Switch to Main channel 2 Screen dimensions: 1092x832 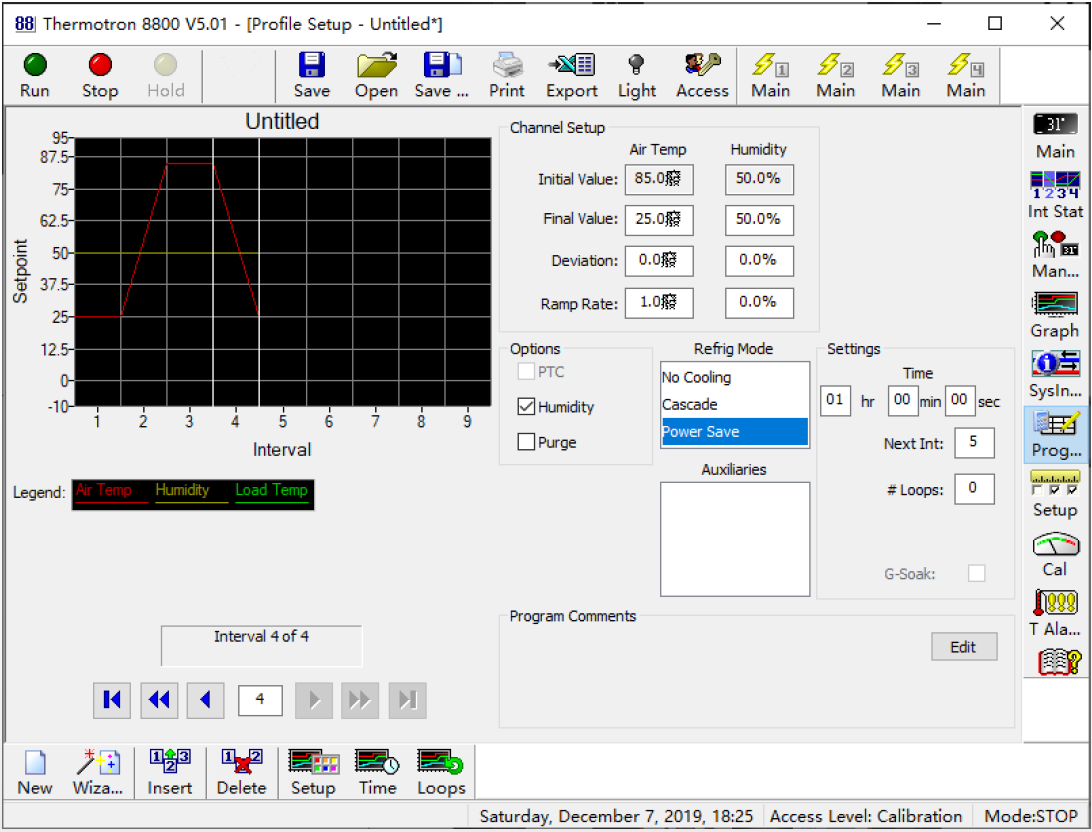[x=836, y=76]
